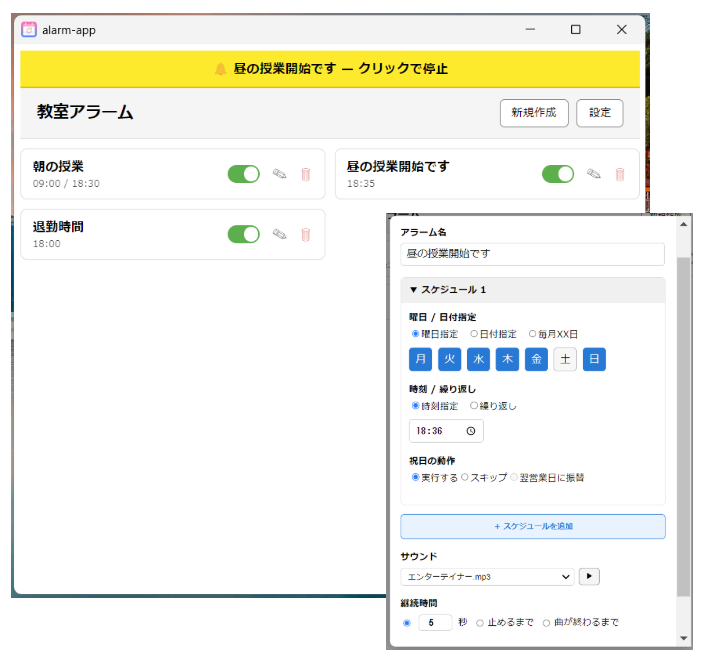The image size is (702, 662).
Task: Click the alarm-app title bar icon
Action: [x=29, y=30]
